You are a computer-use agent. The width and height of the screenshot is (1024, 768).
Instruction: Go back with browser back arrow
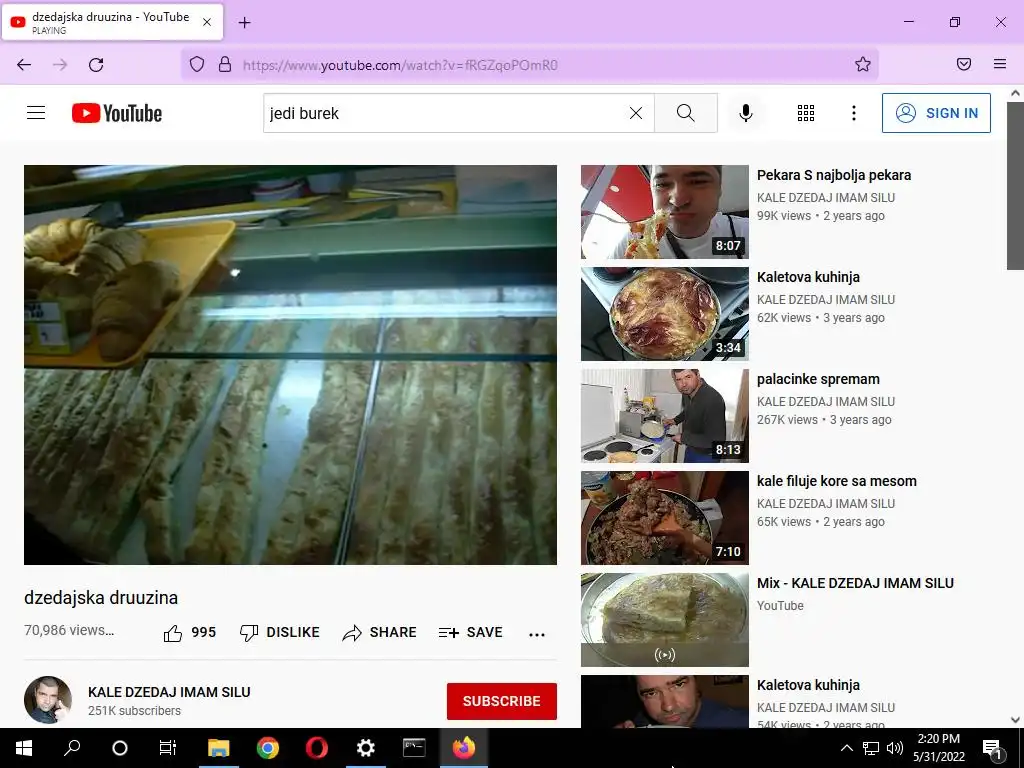click(x=24, y=64)
